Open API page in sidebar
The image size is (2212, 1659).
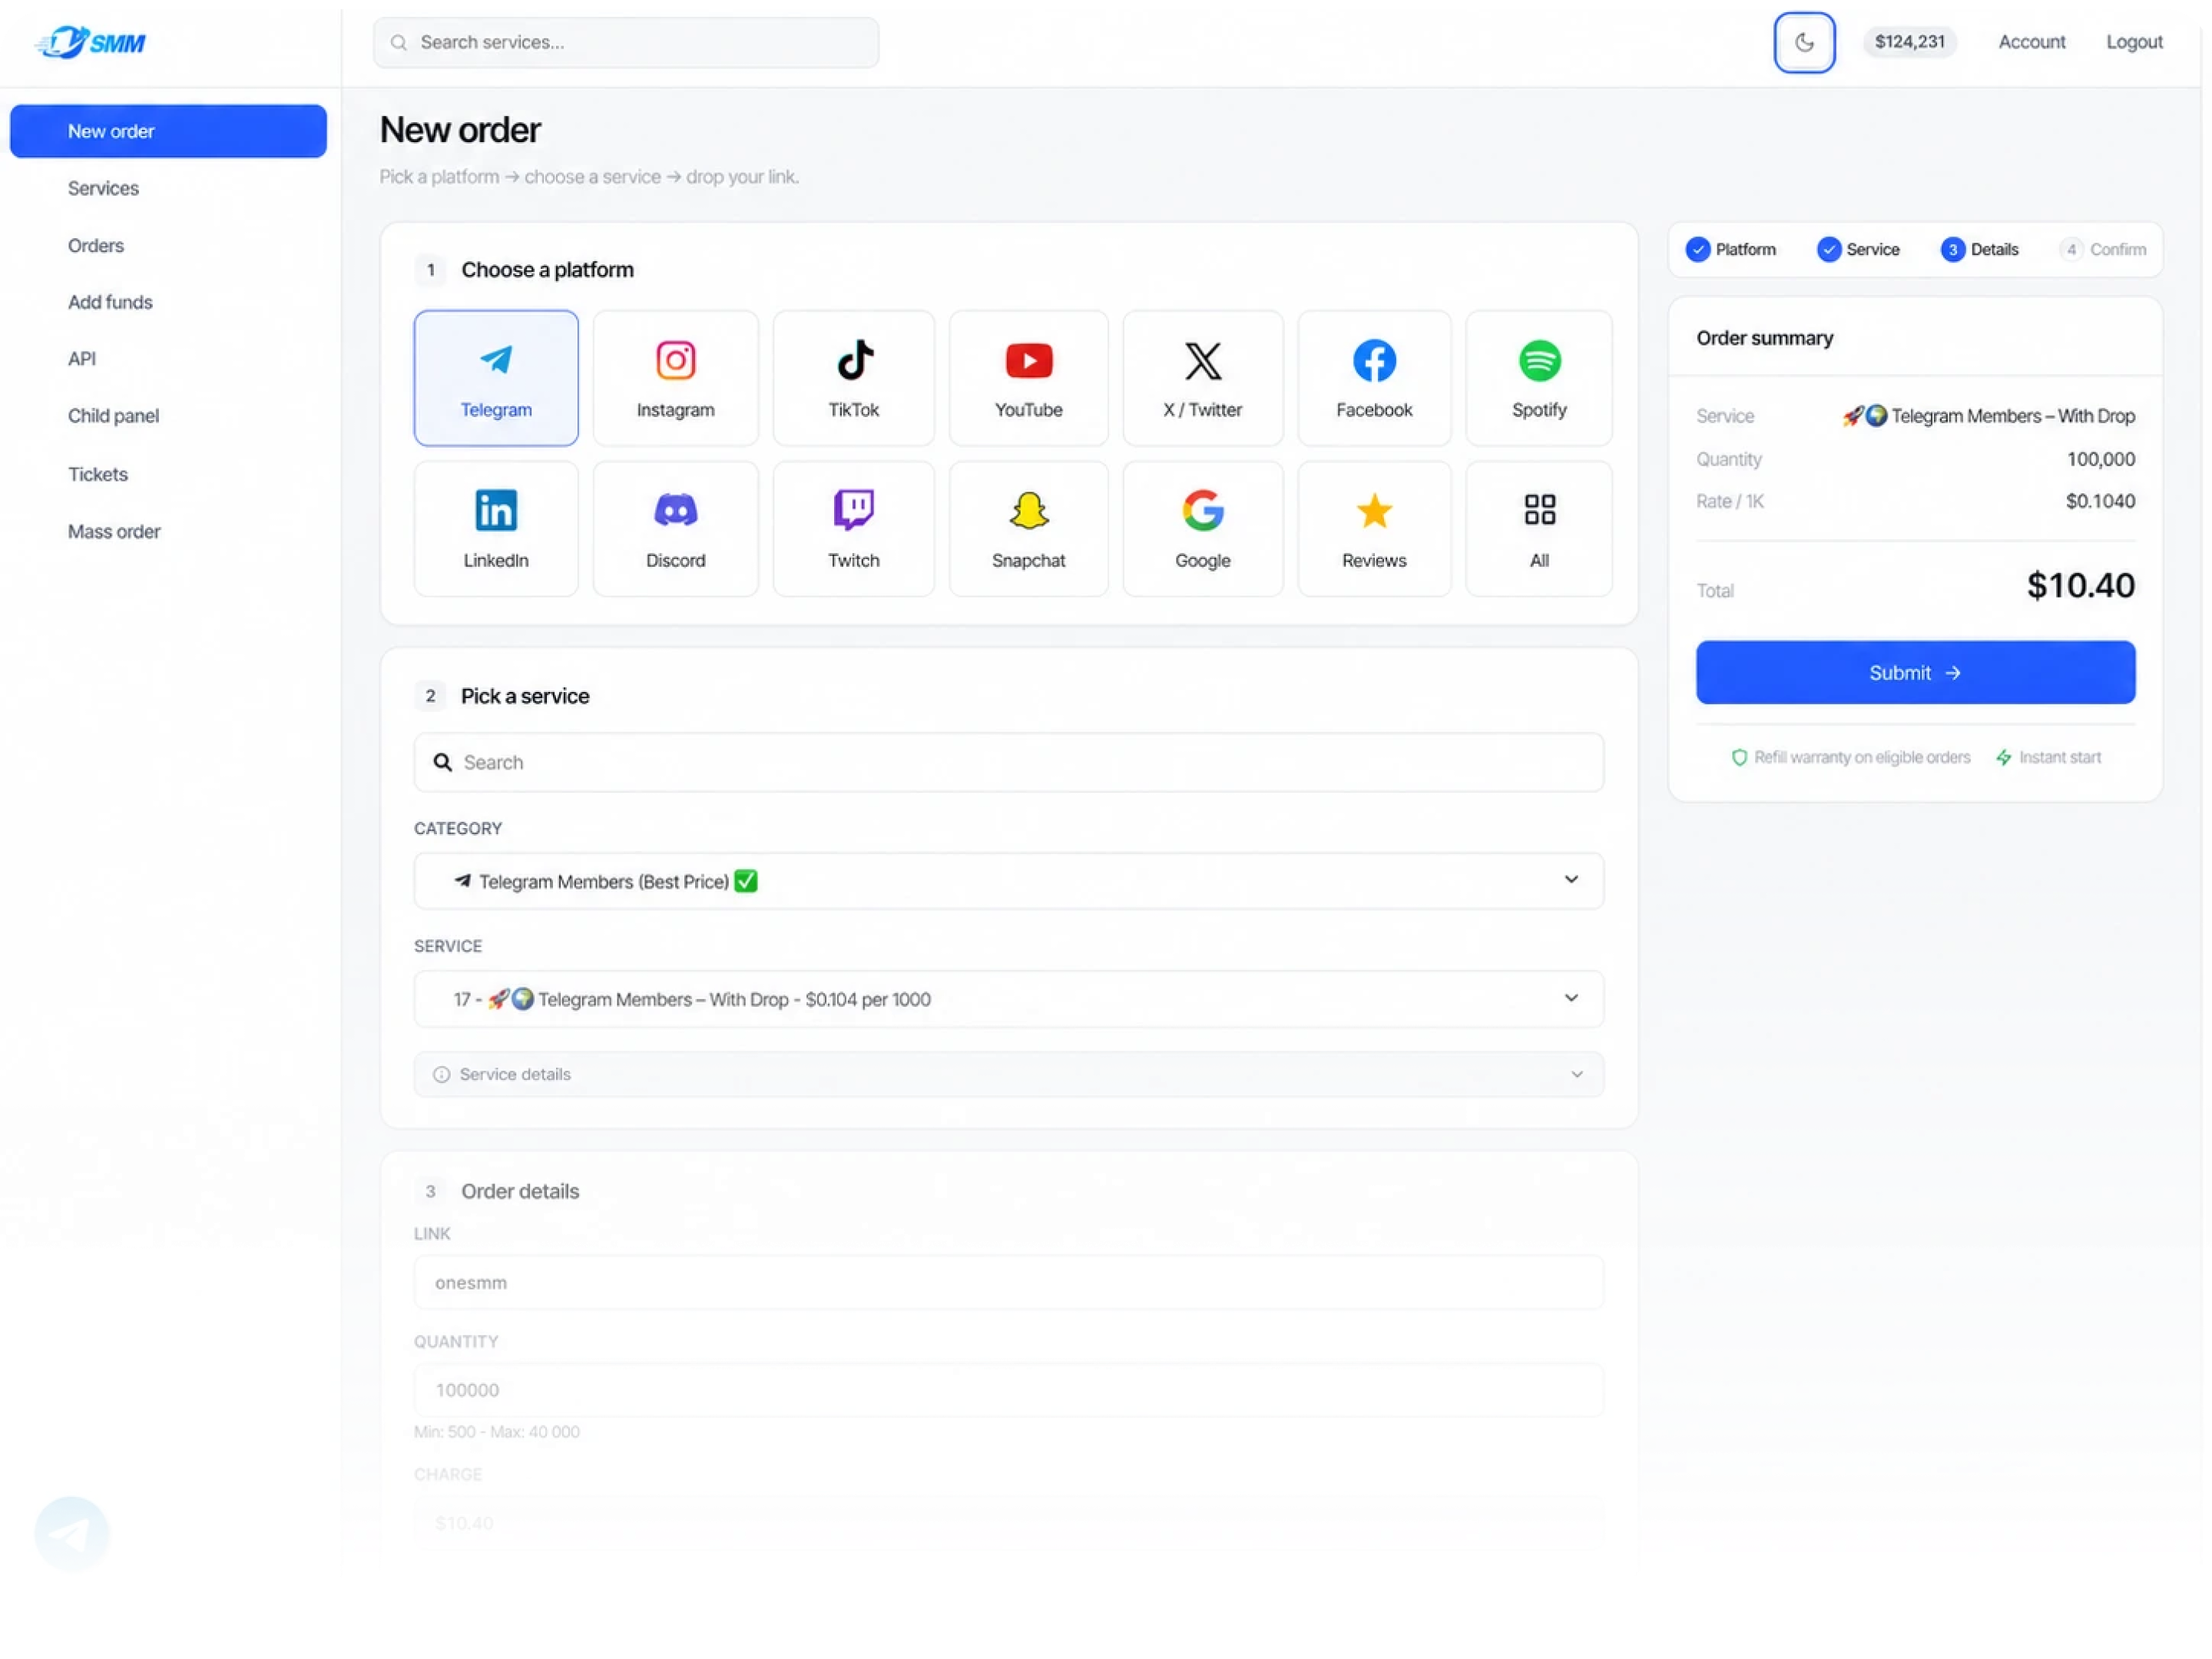point(82,358)
